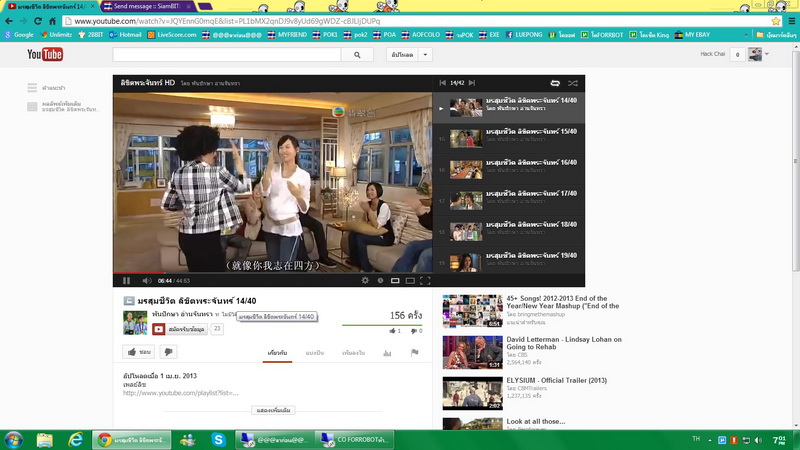Open the Google bookmark
The image size is (800, 450).
point(19,35)
